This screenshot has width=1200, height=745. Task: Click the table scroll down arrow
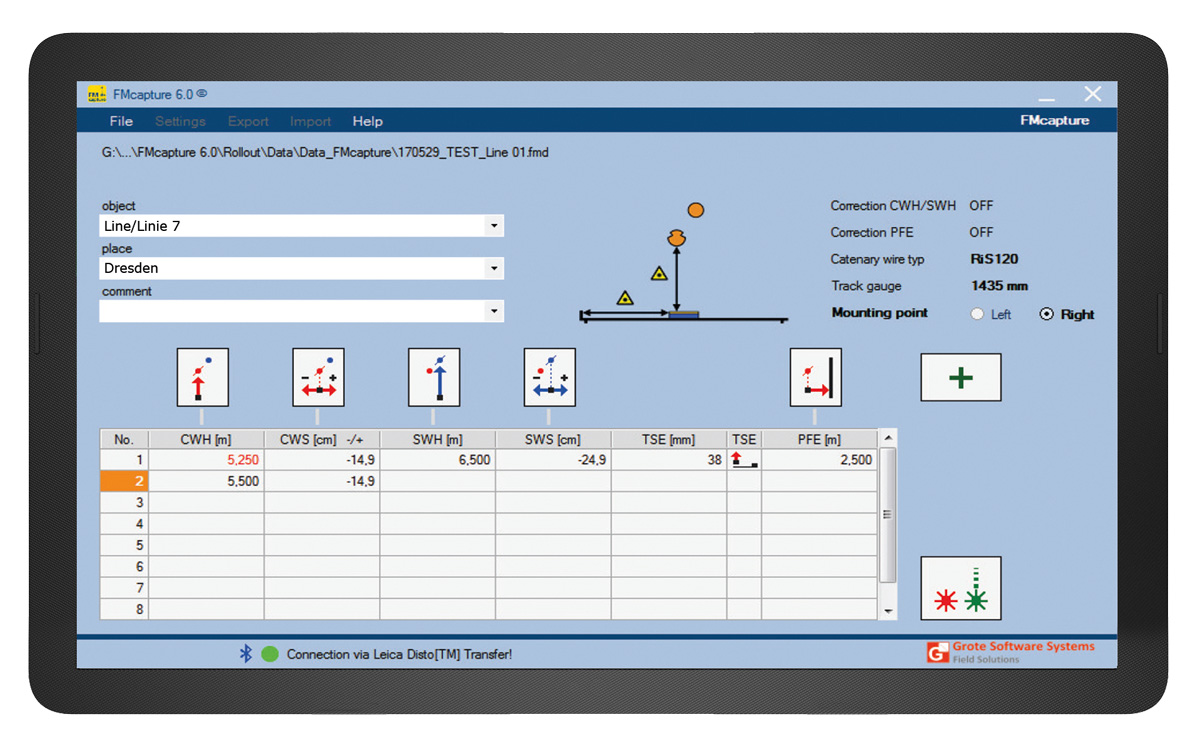pos(888,611)
